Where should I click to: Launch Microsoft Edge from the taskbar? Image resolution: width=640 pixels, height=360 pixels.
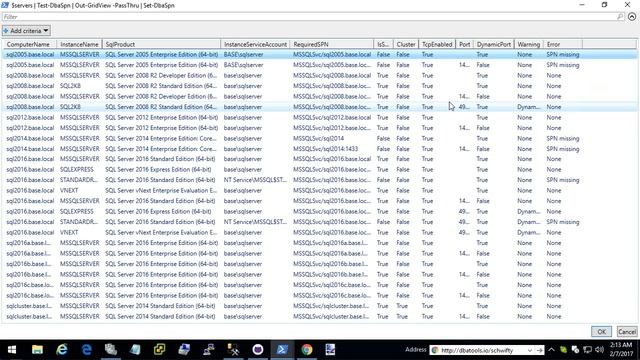coord(86,350)
